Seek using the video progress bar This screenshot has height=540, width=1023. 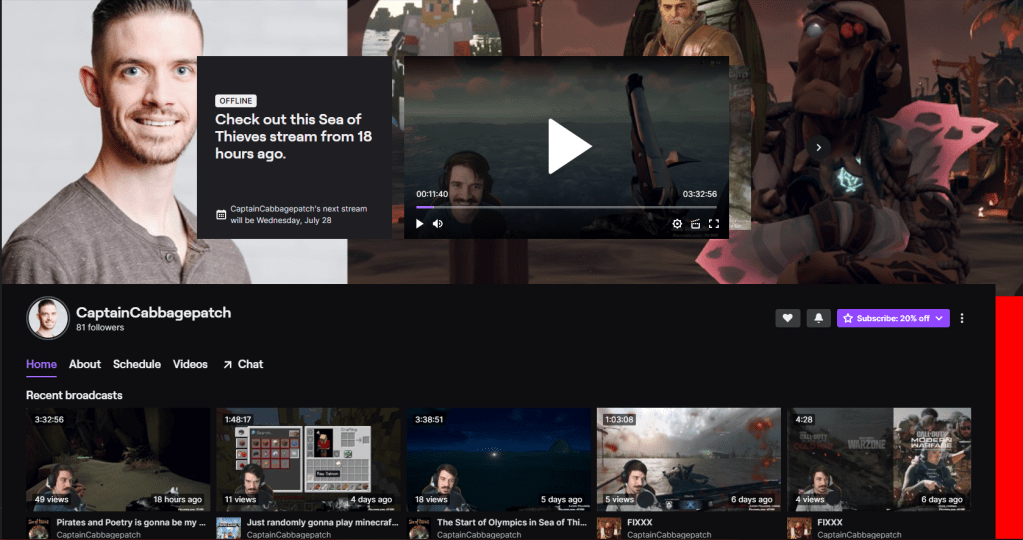point(566,207)
